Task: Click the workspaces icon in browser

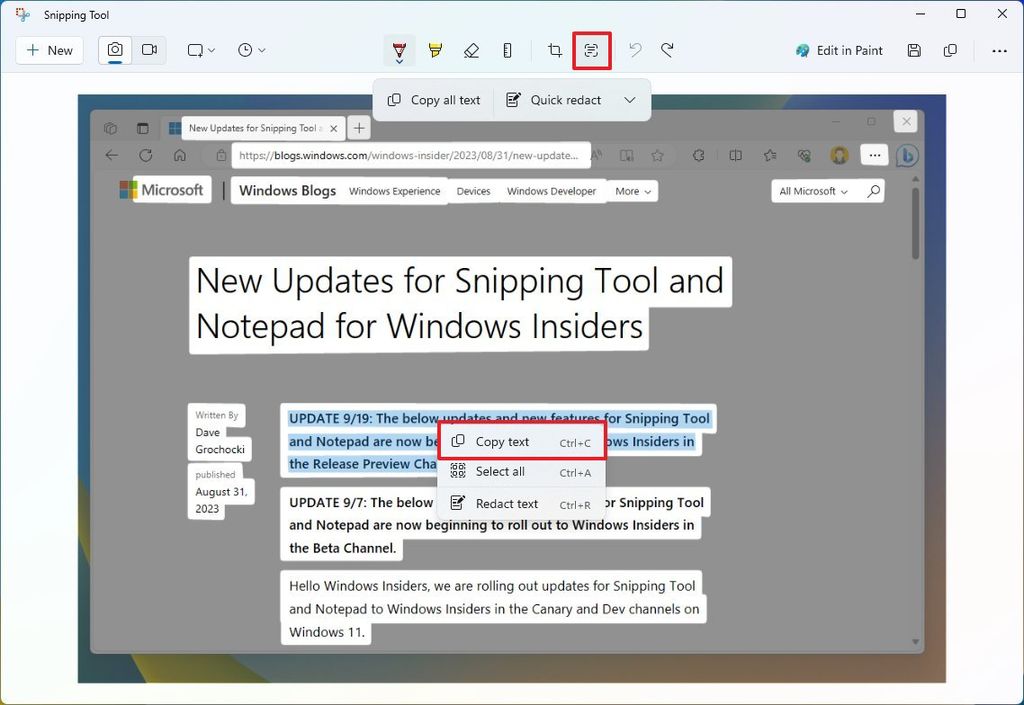Action: (110, 129)
